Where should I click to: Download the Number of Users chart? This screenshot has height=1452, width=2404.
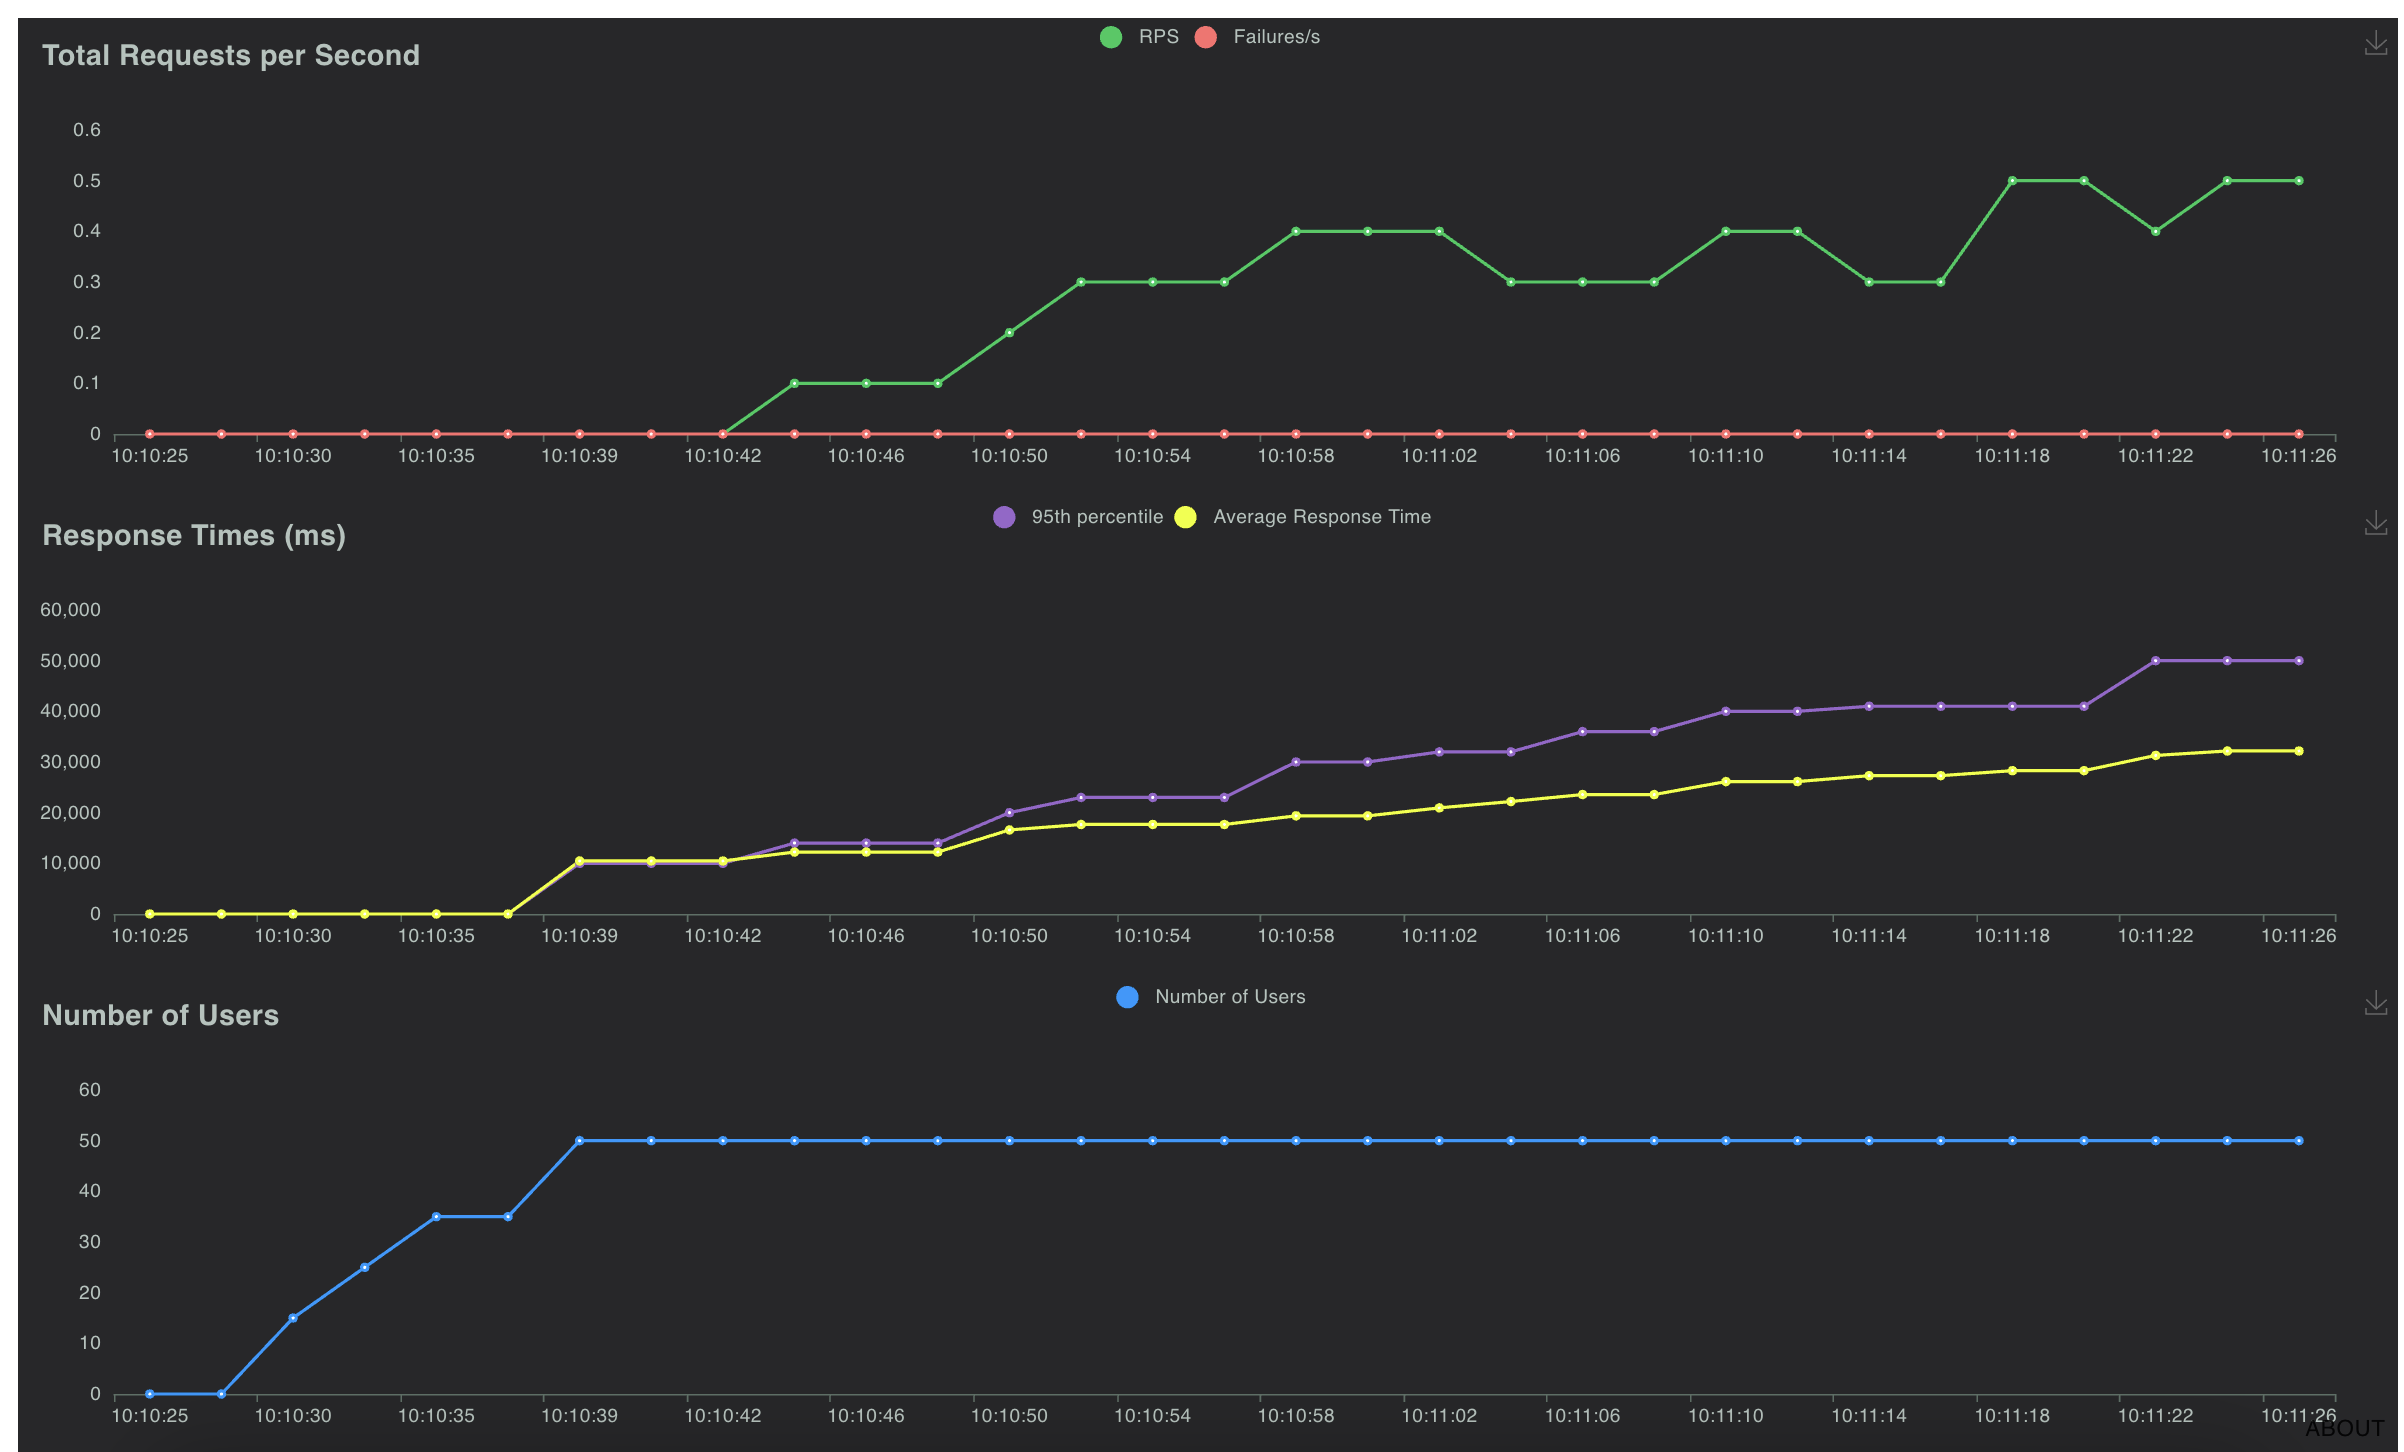point(2375,1003)
